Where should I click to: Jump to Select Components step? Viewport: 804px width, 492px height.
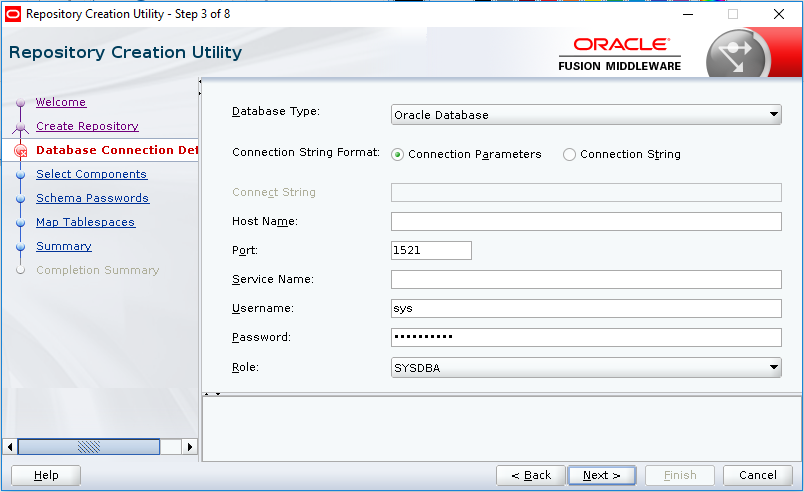point(91,174)
